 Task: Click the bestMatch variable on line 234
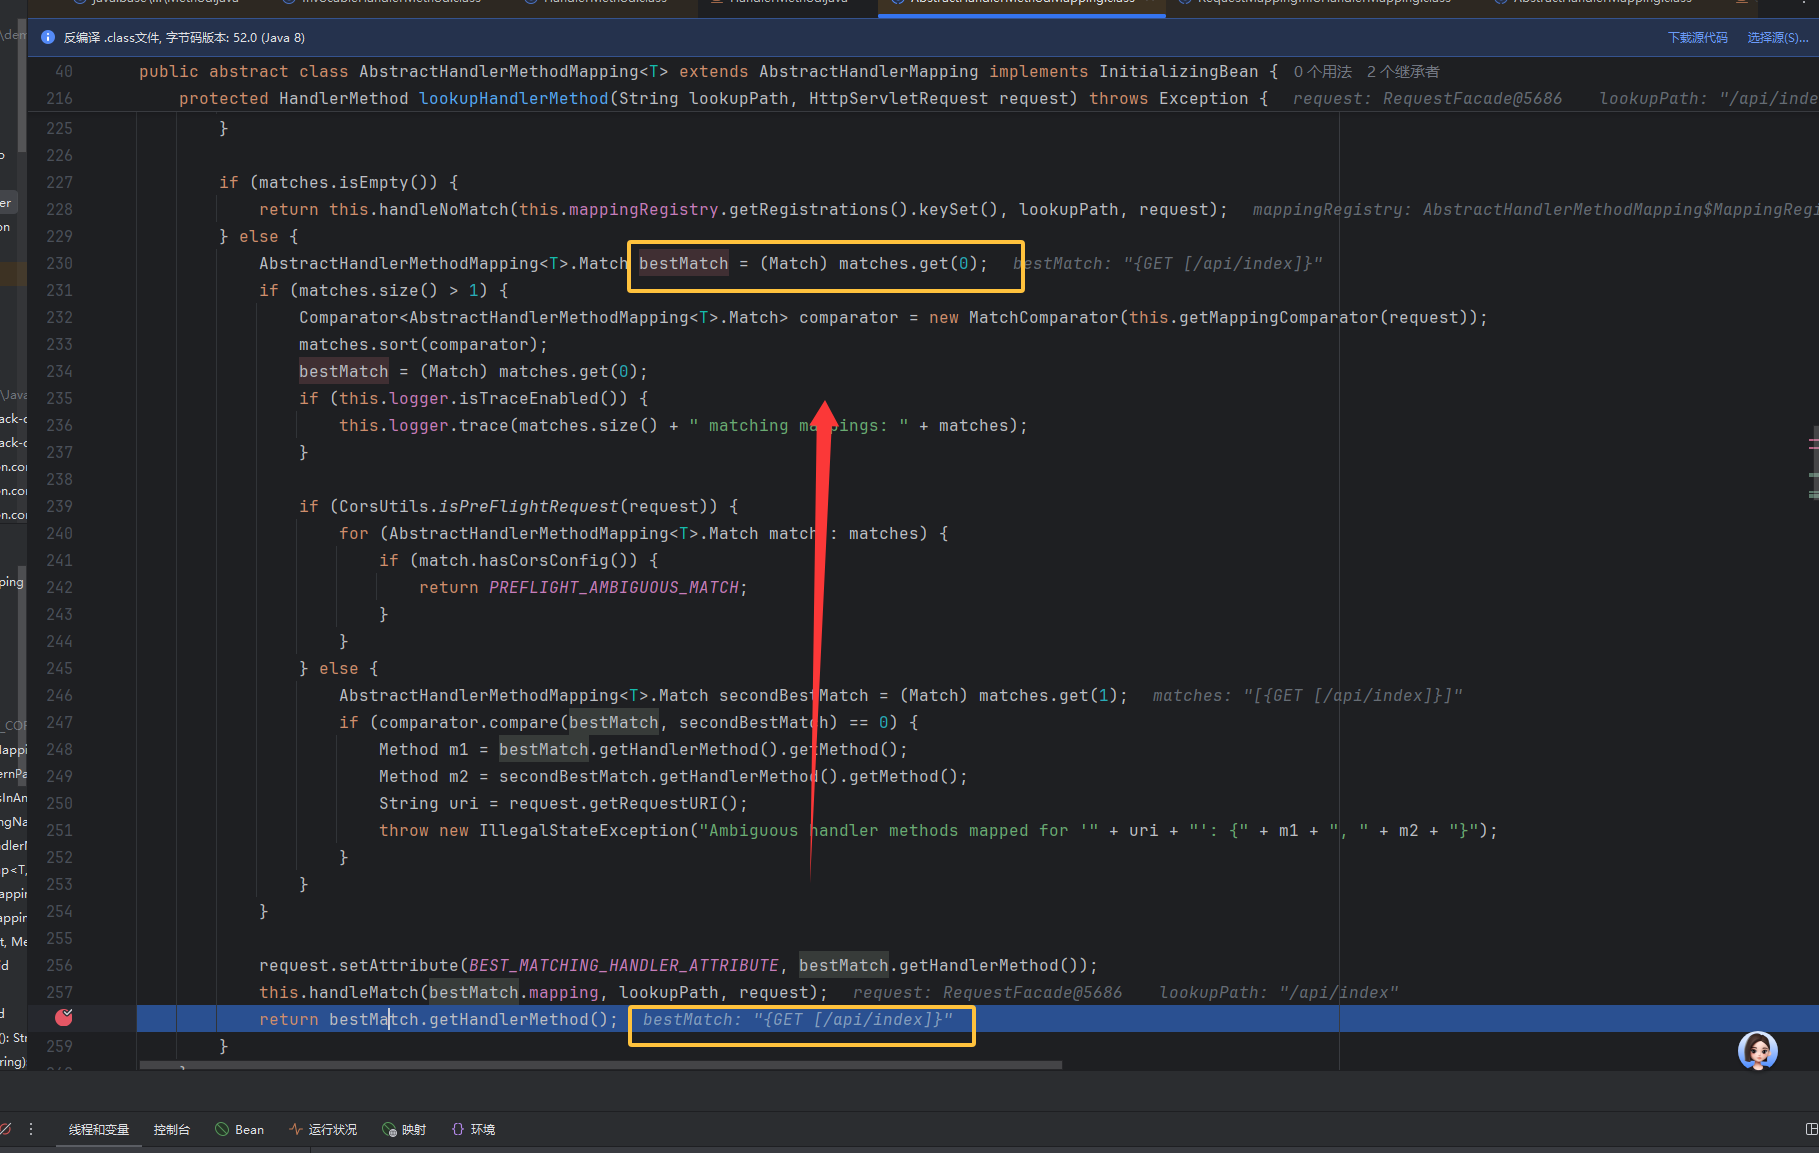[x=343, y=372]
